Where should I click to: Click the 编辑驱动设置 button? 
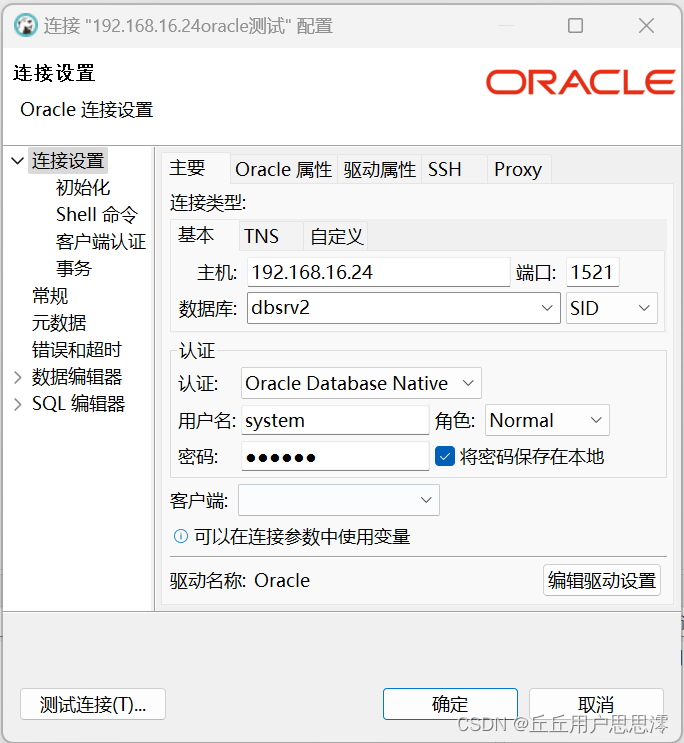[x=602, y=580]
